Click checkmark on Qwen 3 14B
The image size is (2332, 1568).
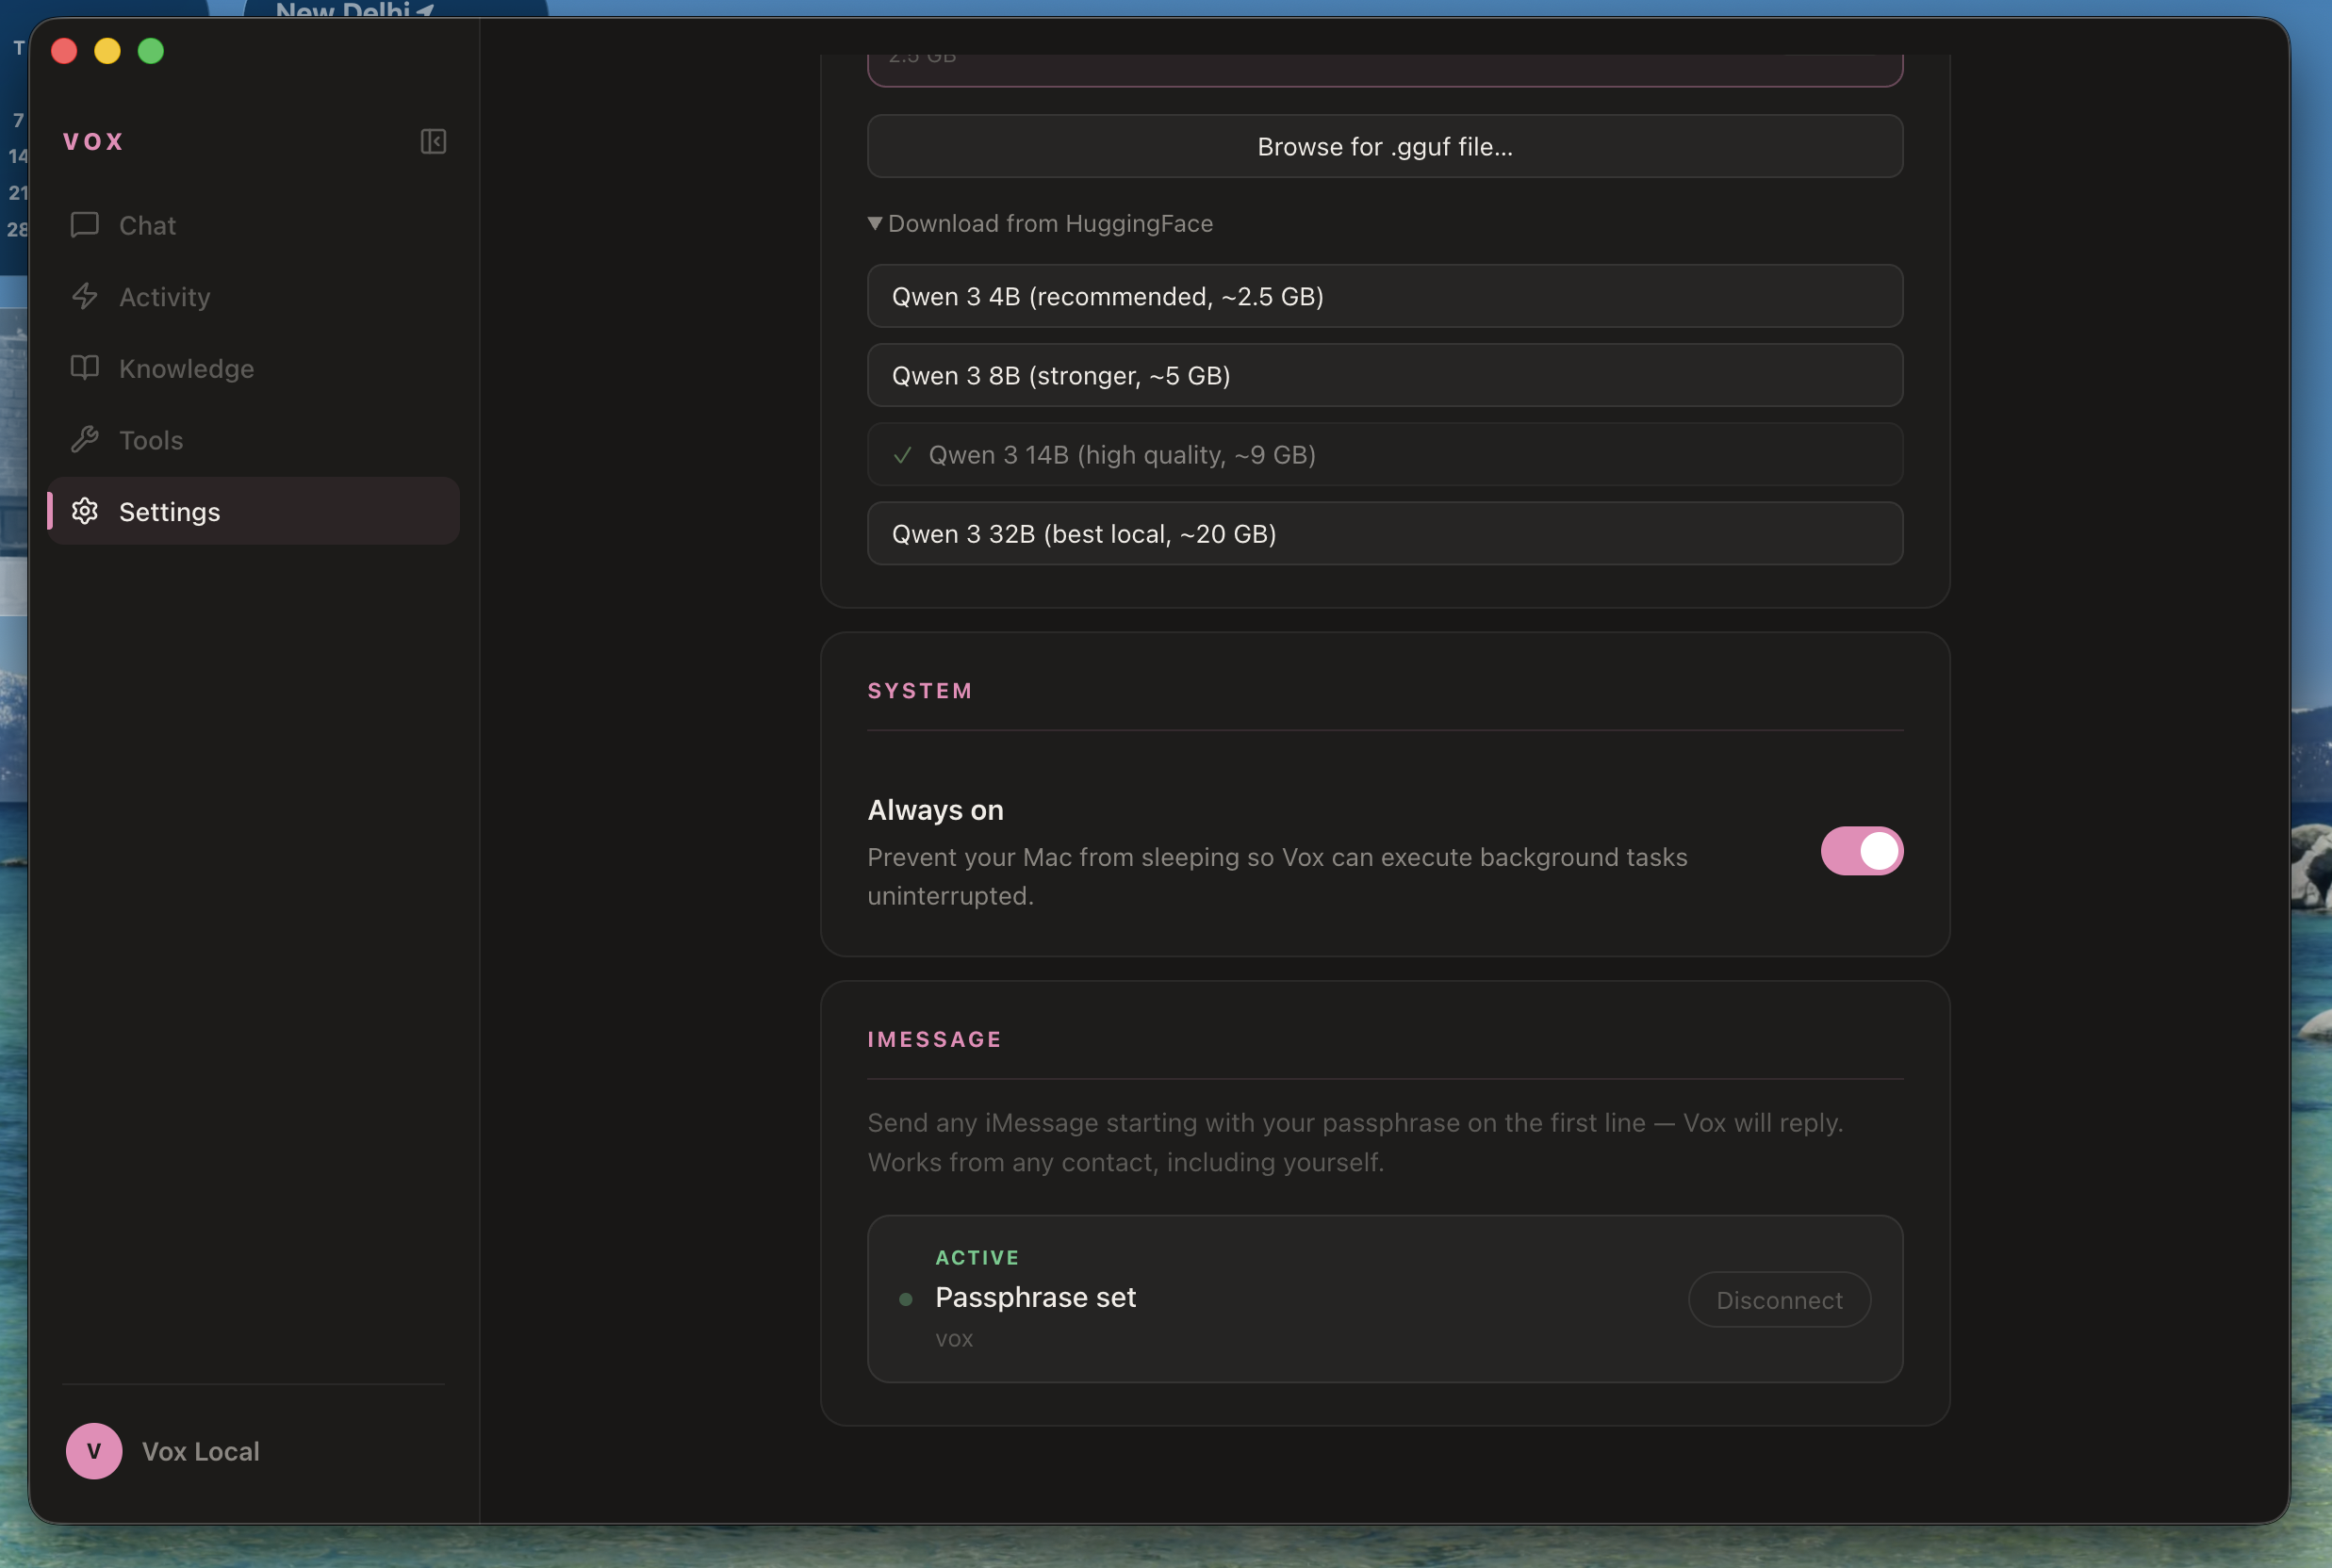(902, 455)
